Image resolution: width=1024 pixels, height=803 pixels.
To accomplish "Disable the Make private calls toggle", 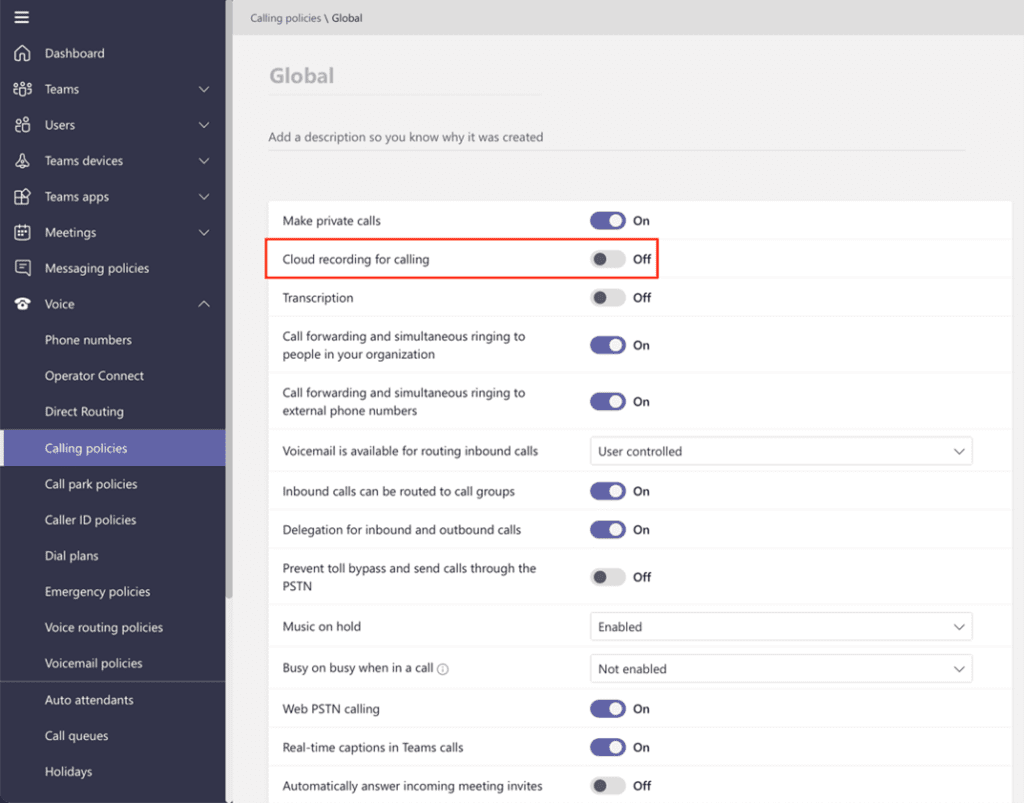I will 607,221.
